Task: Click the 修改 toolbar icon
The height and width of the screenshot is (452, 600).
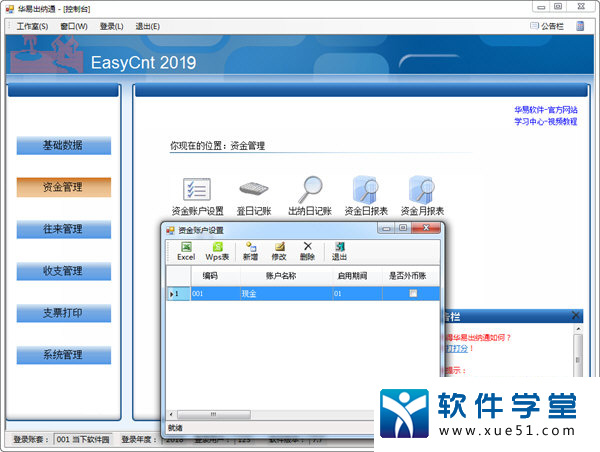Action: (279, 251)
